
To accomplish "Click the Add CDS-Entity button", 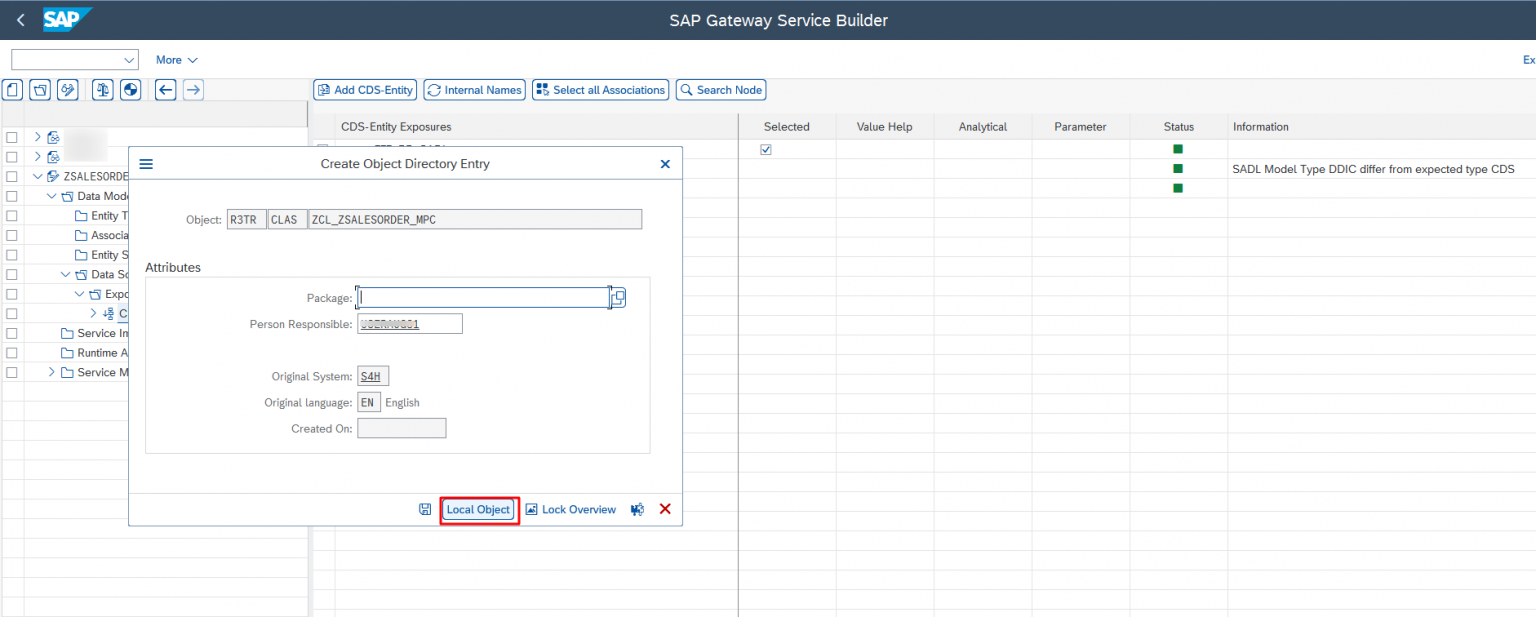I will point(364,89).
